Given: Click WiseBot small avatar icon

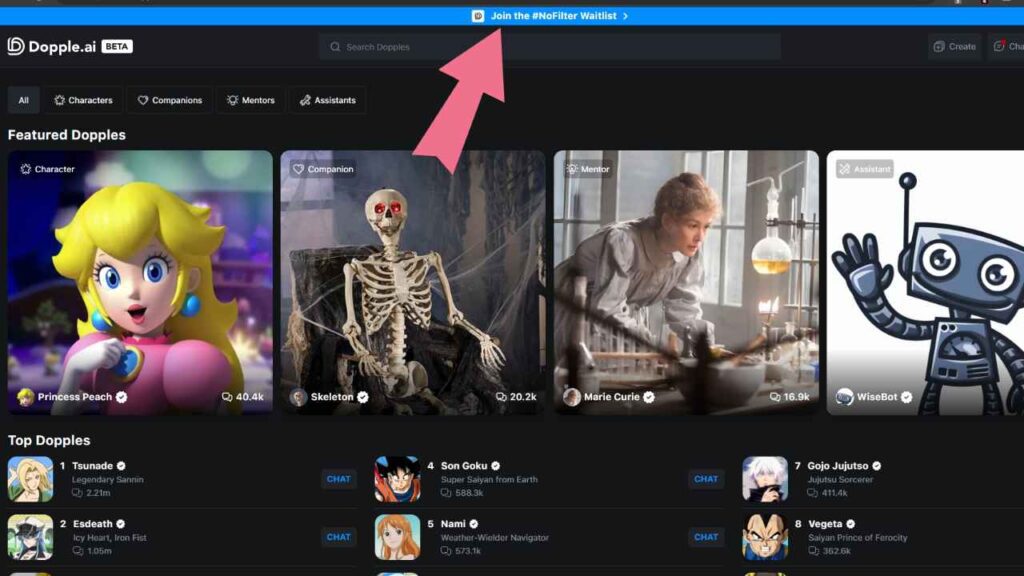Looking at the screenshot, I should [844, 397].
